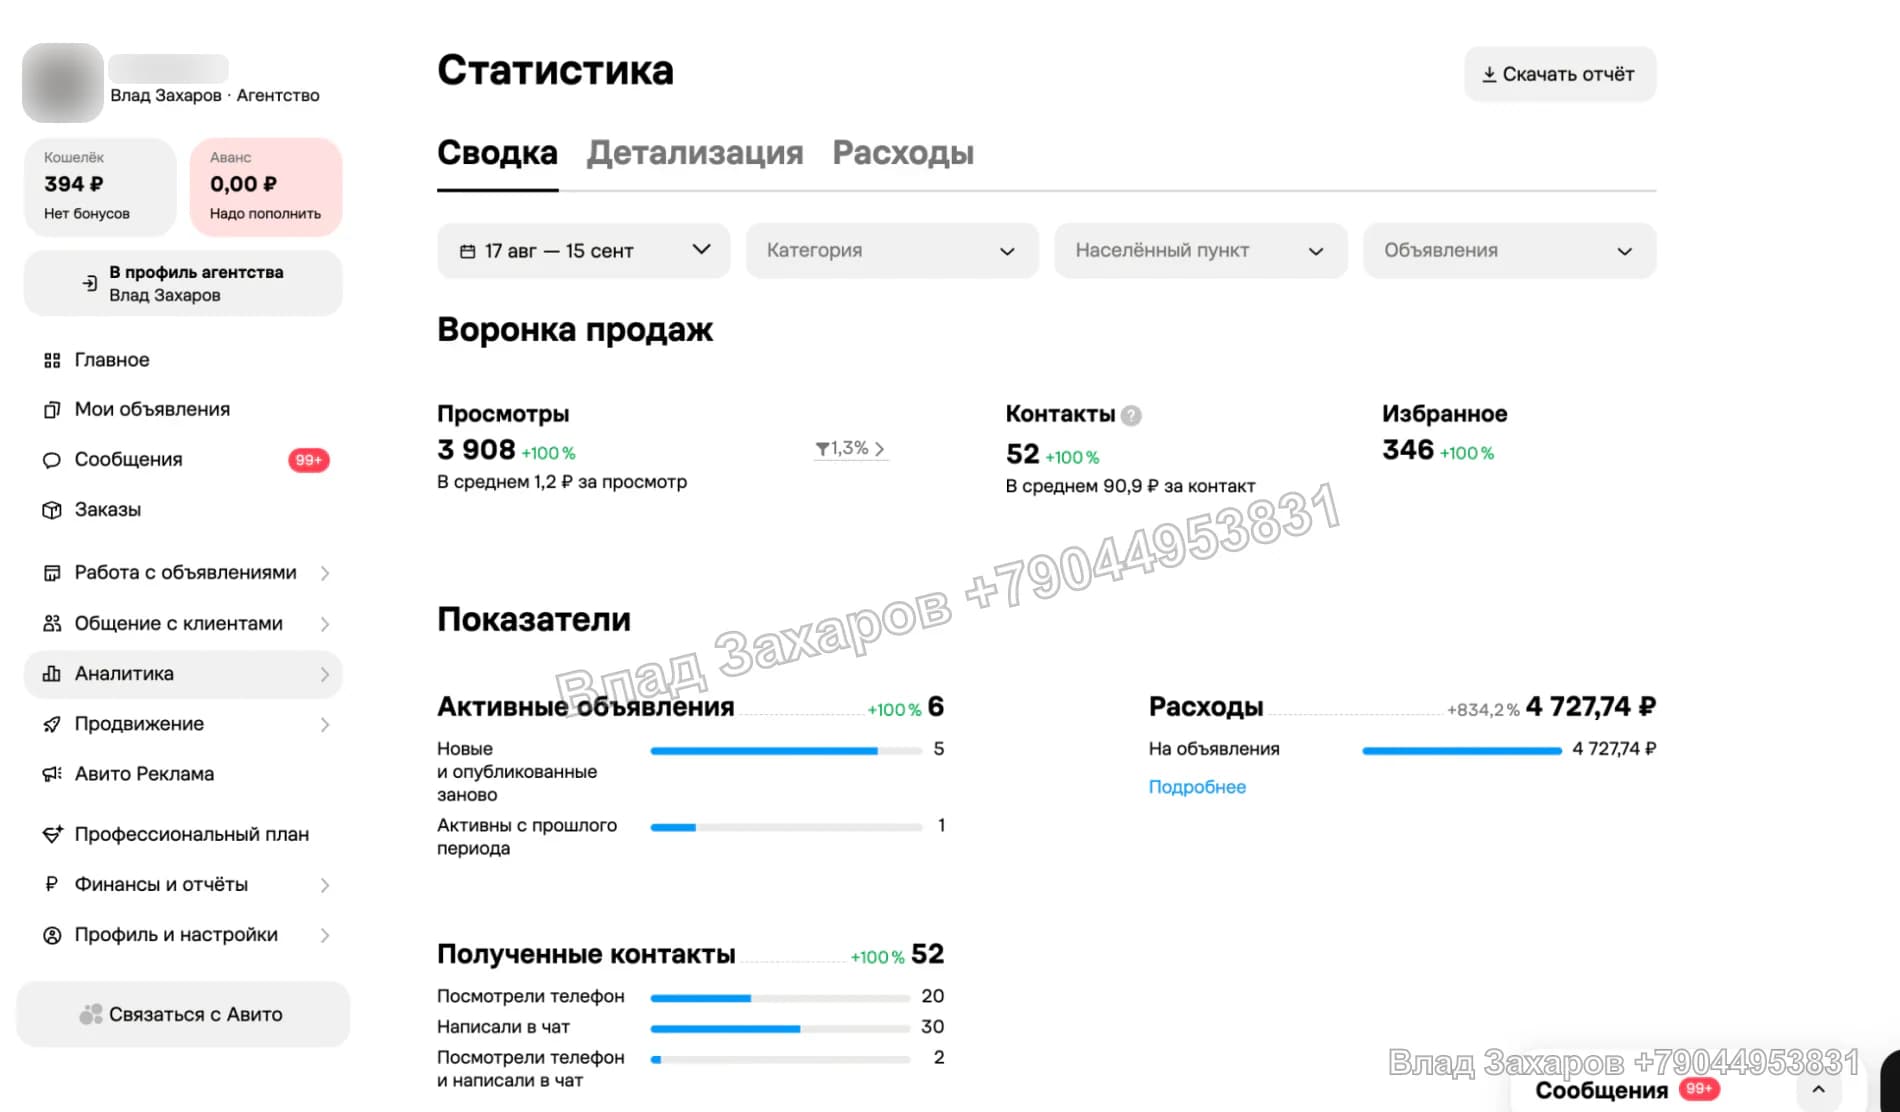
Task: Click the 99+ badge beside sidebar Сообщения
Action: (309, 460)
